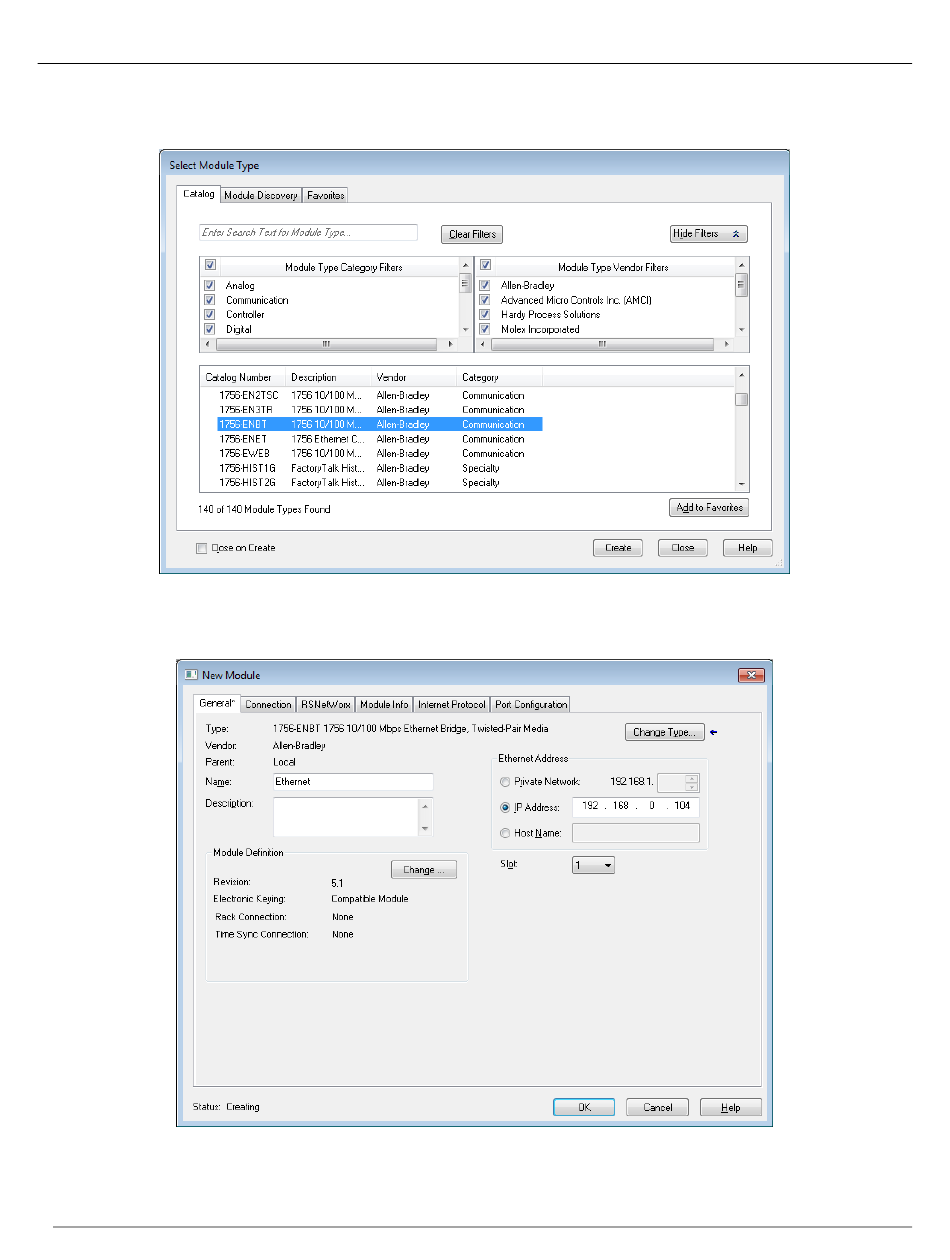View the Internet Protocol tab
This screenshot has height=1260, width=950.
pyautogui.click(x=451, y=704)
